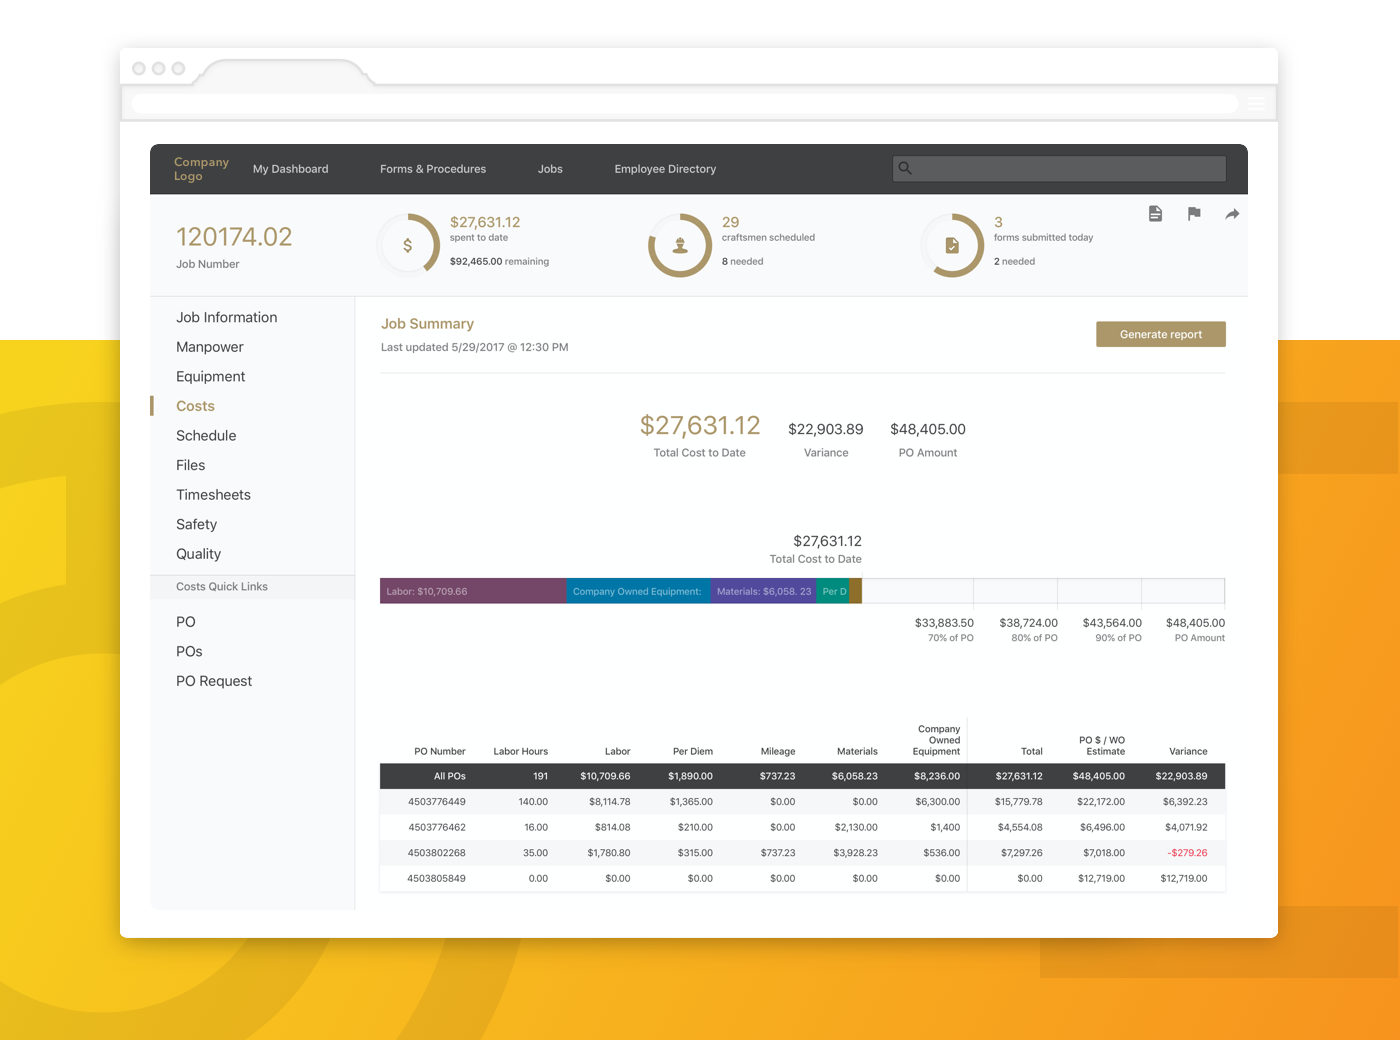Open My Dashboard in navigation bar

pyautogui.click(x=291, y=169)
